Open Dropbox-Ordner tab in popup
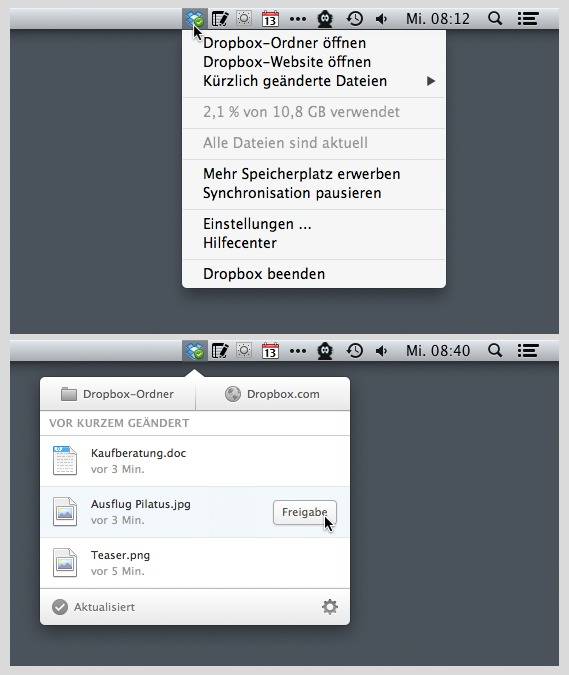The image size is (569, 675). coord(118,394)
